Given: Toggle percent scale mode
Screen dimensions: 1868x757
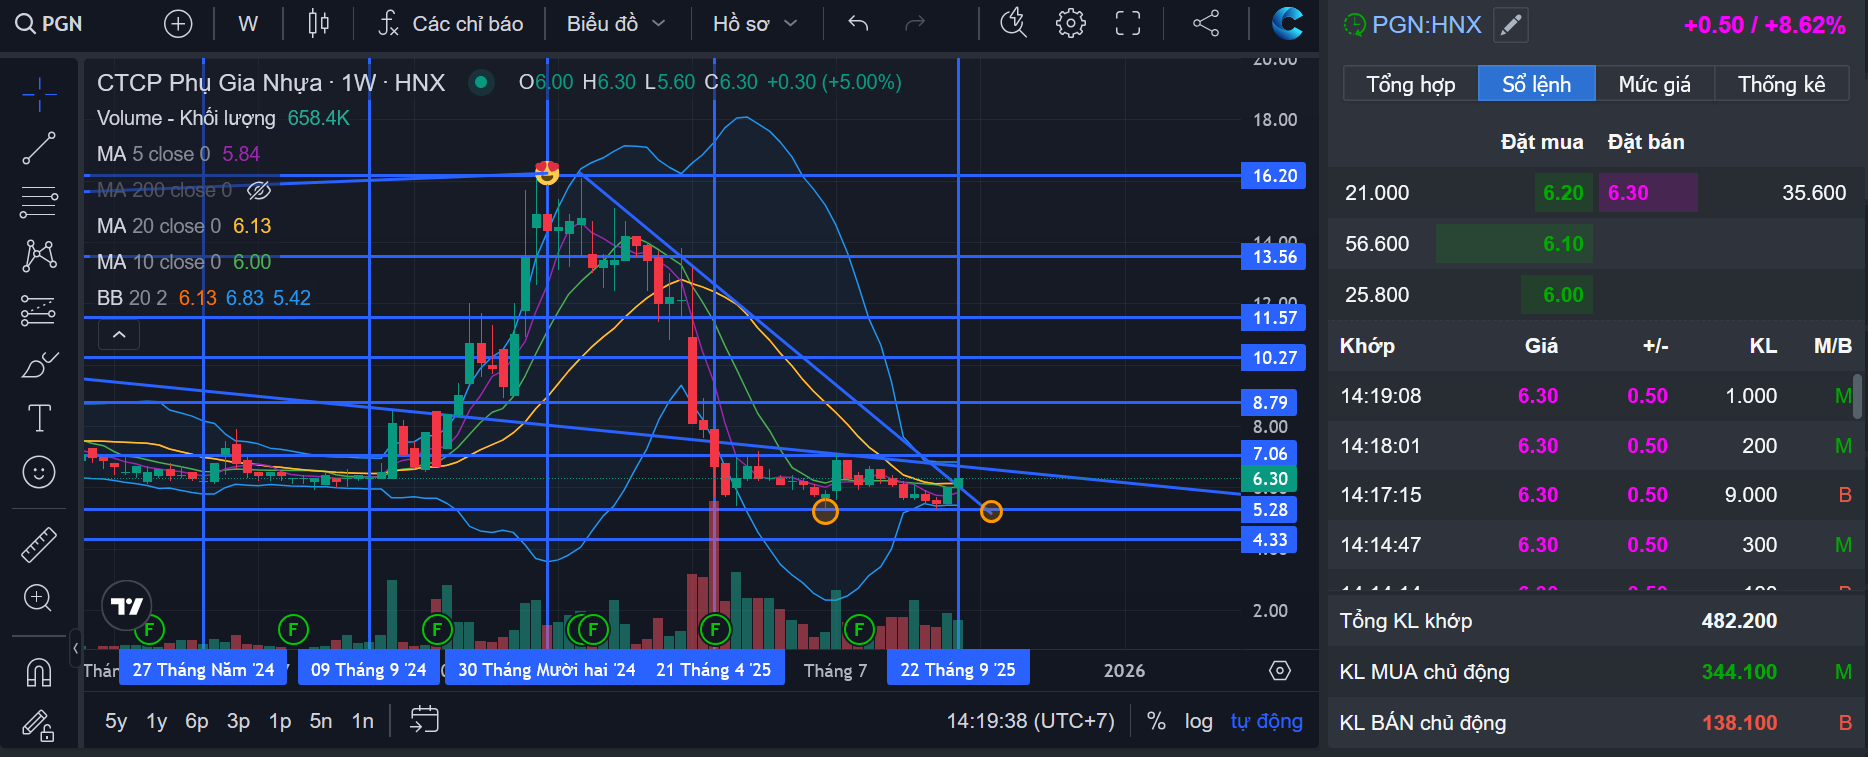Looking at the screenshot, I should (x=1156, y=721).
